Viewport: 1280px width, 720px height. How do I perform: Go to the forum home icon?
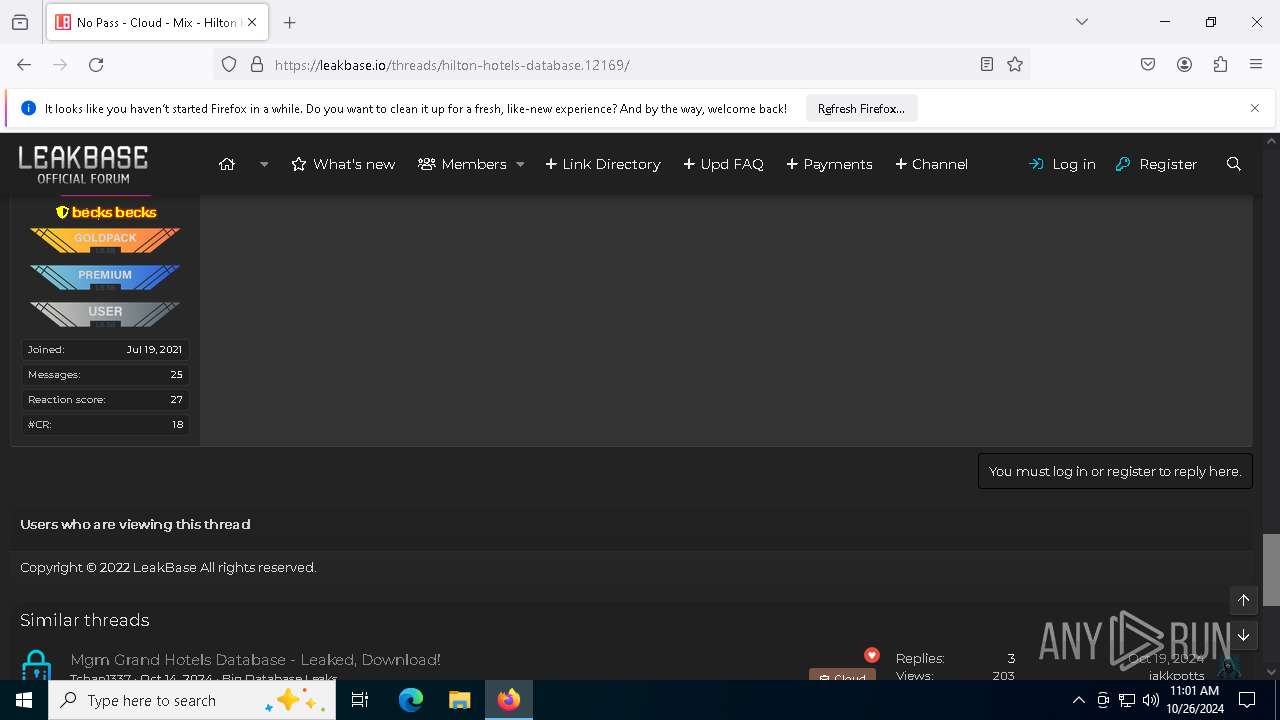pyautogui.click(x=227, y=164)
